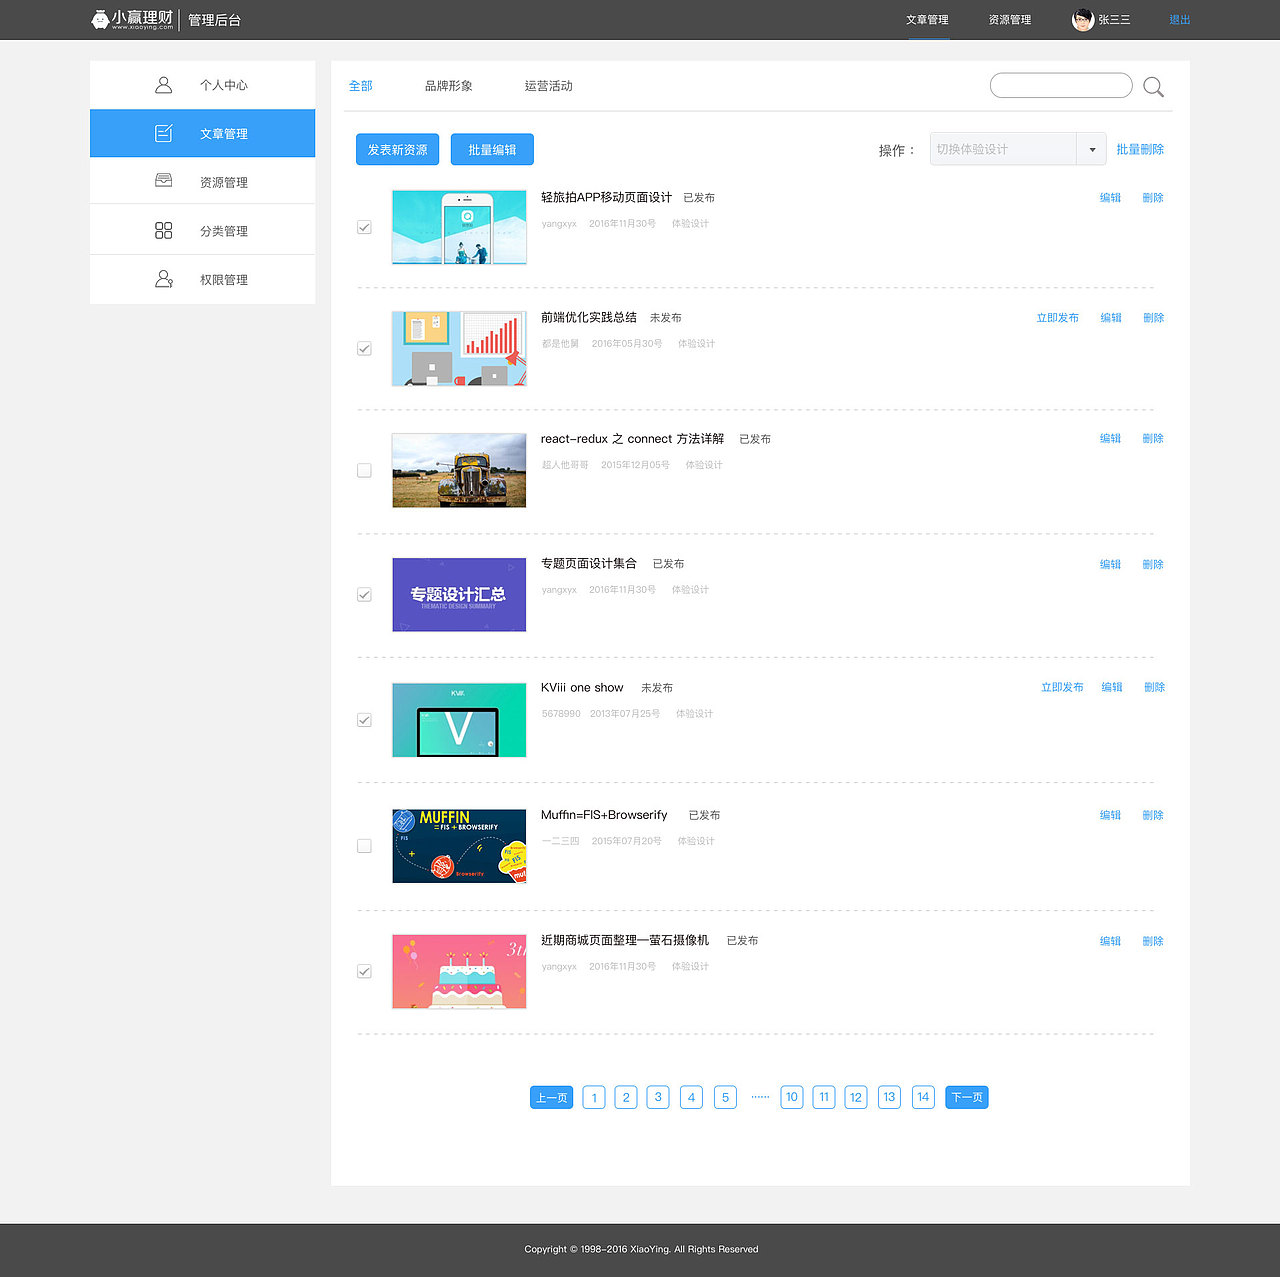Click the 批量编辑 button
This screenshot has height=1277, width=1280.
[x=492, y=149]
